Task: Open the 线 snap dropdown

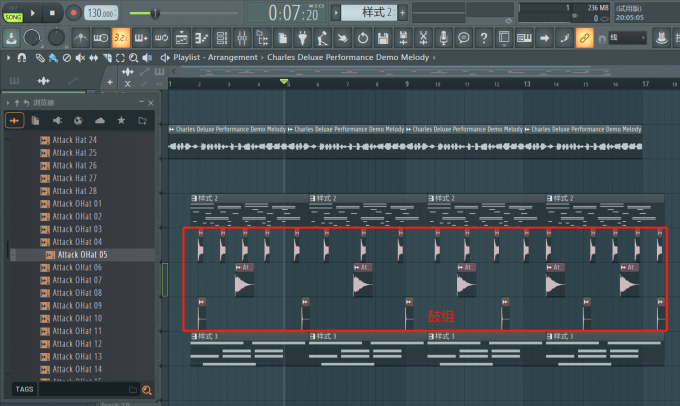Action: 628,38
